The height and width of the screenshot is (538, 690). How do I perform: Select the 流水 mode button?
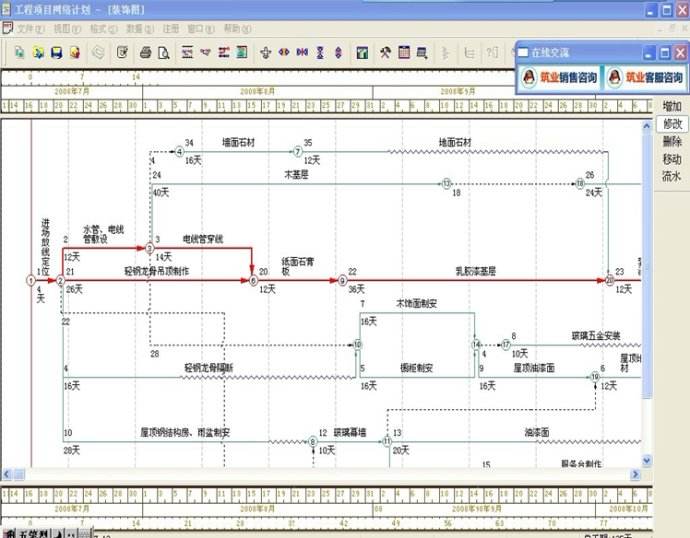(x=672, y=176)
